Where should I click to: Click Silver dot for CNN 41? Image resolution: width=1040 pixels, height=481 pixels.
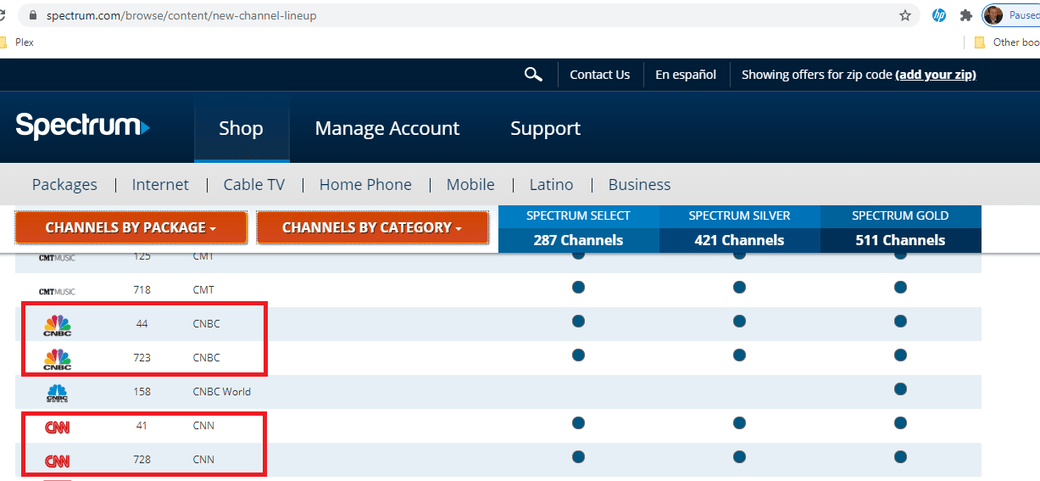pos(740,422)
